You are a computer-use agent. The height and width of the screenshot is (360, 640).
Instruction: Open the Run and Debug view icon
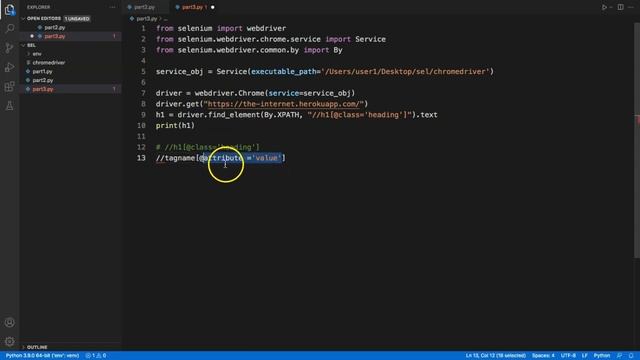(9, 67)
